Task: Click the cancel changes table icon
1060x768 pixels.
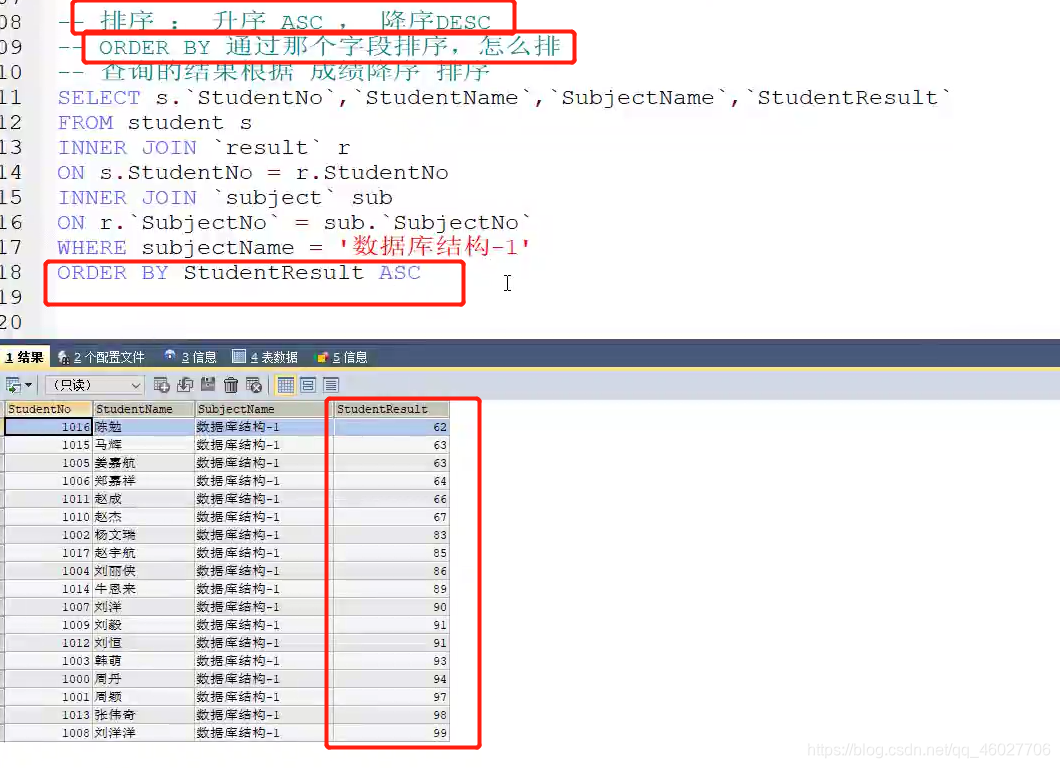Action: [x=254, y=385]
